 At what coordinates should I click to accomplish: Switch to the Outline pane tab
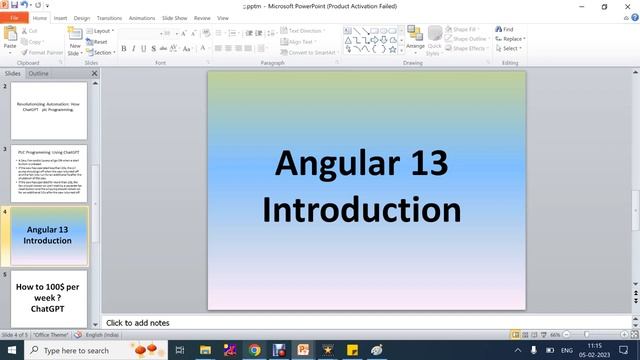38,73
